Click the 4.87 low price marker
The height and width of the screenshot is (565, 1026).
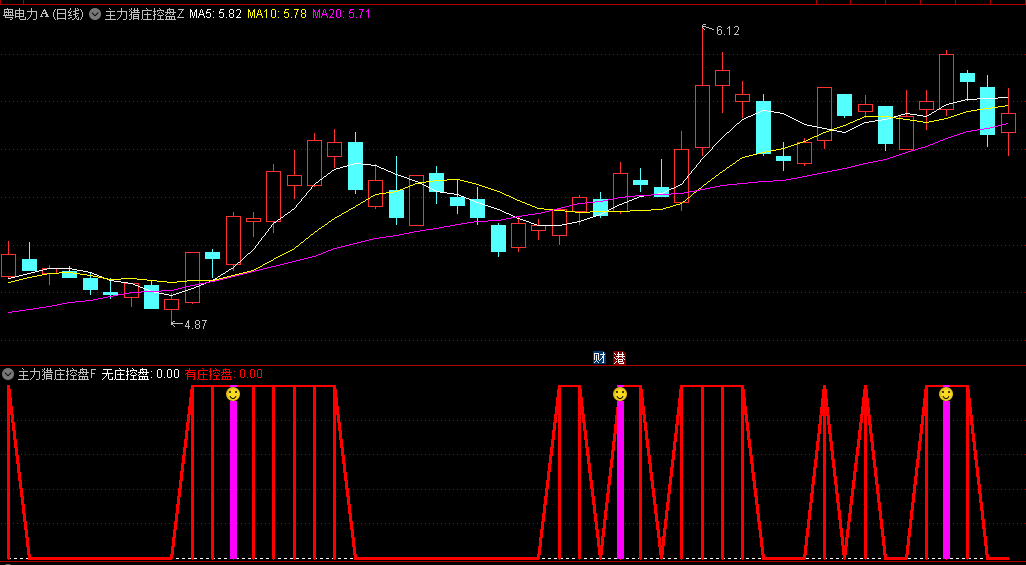195,324
